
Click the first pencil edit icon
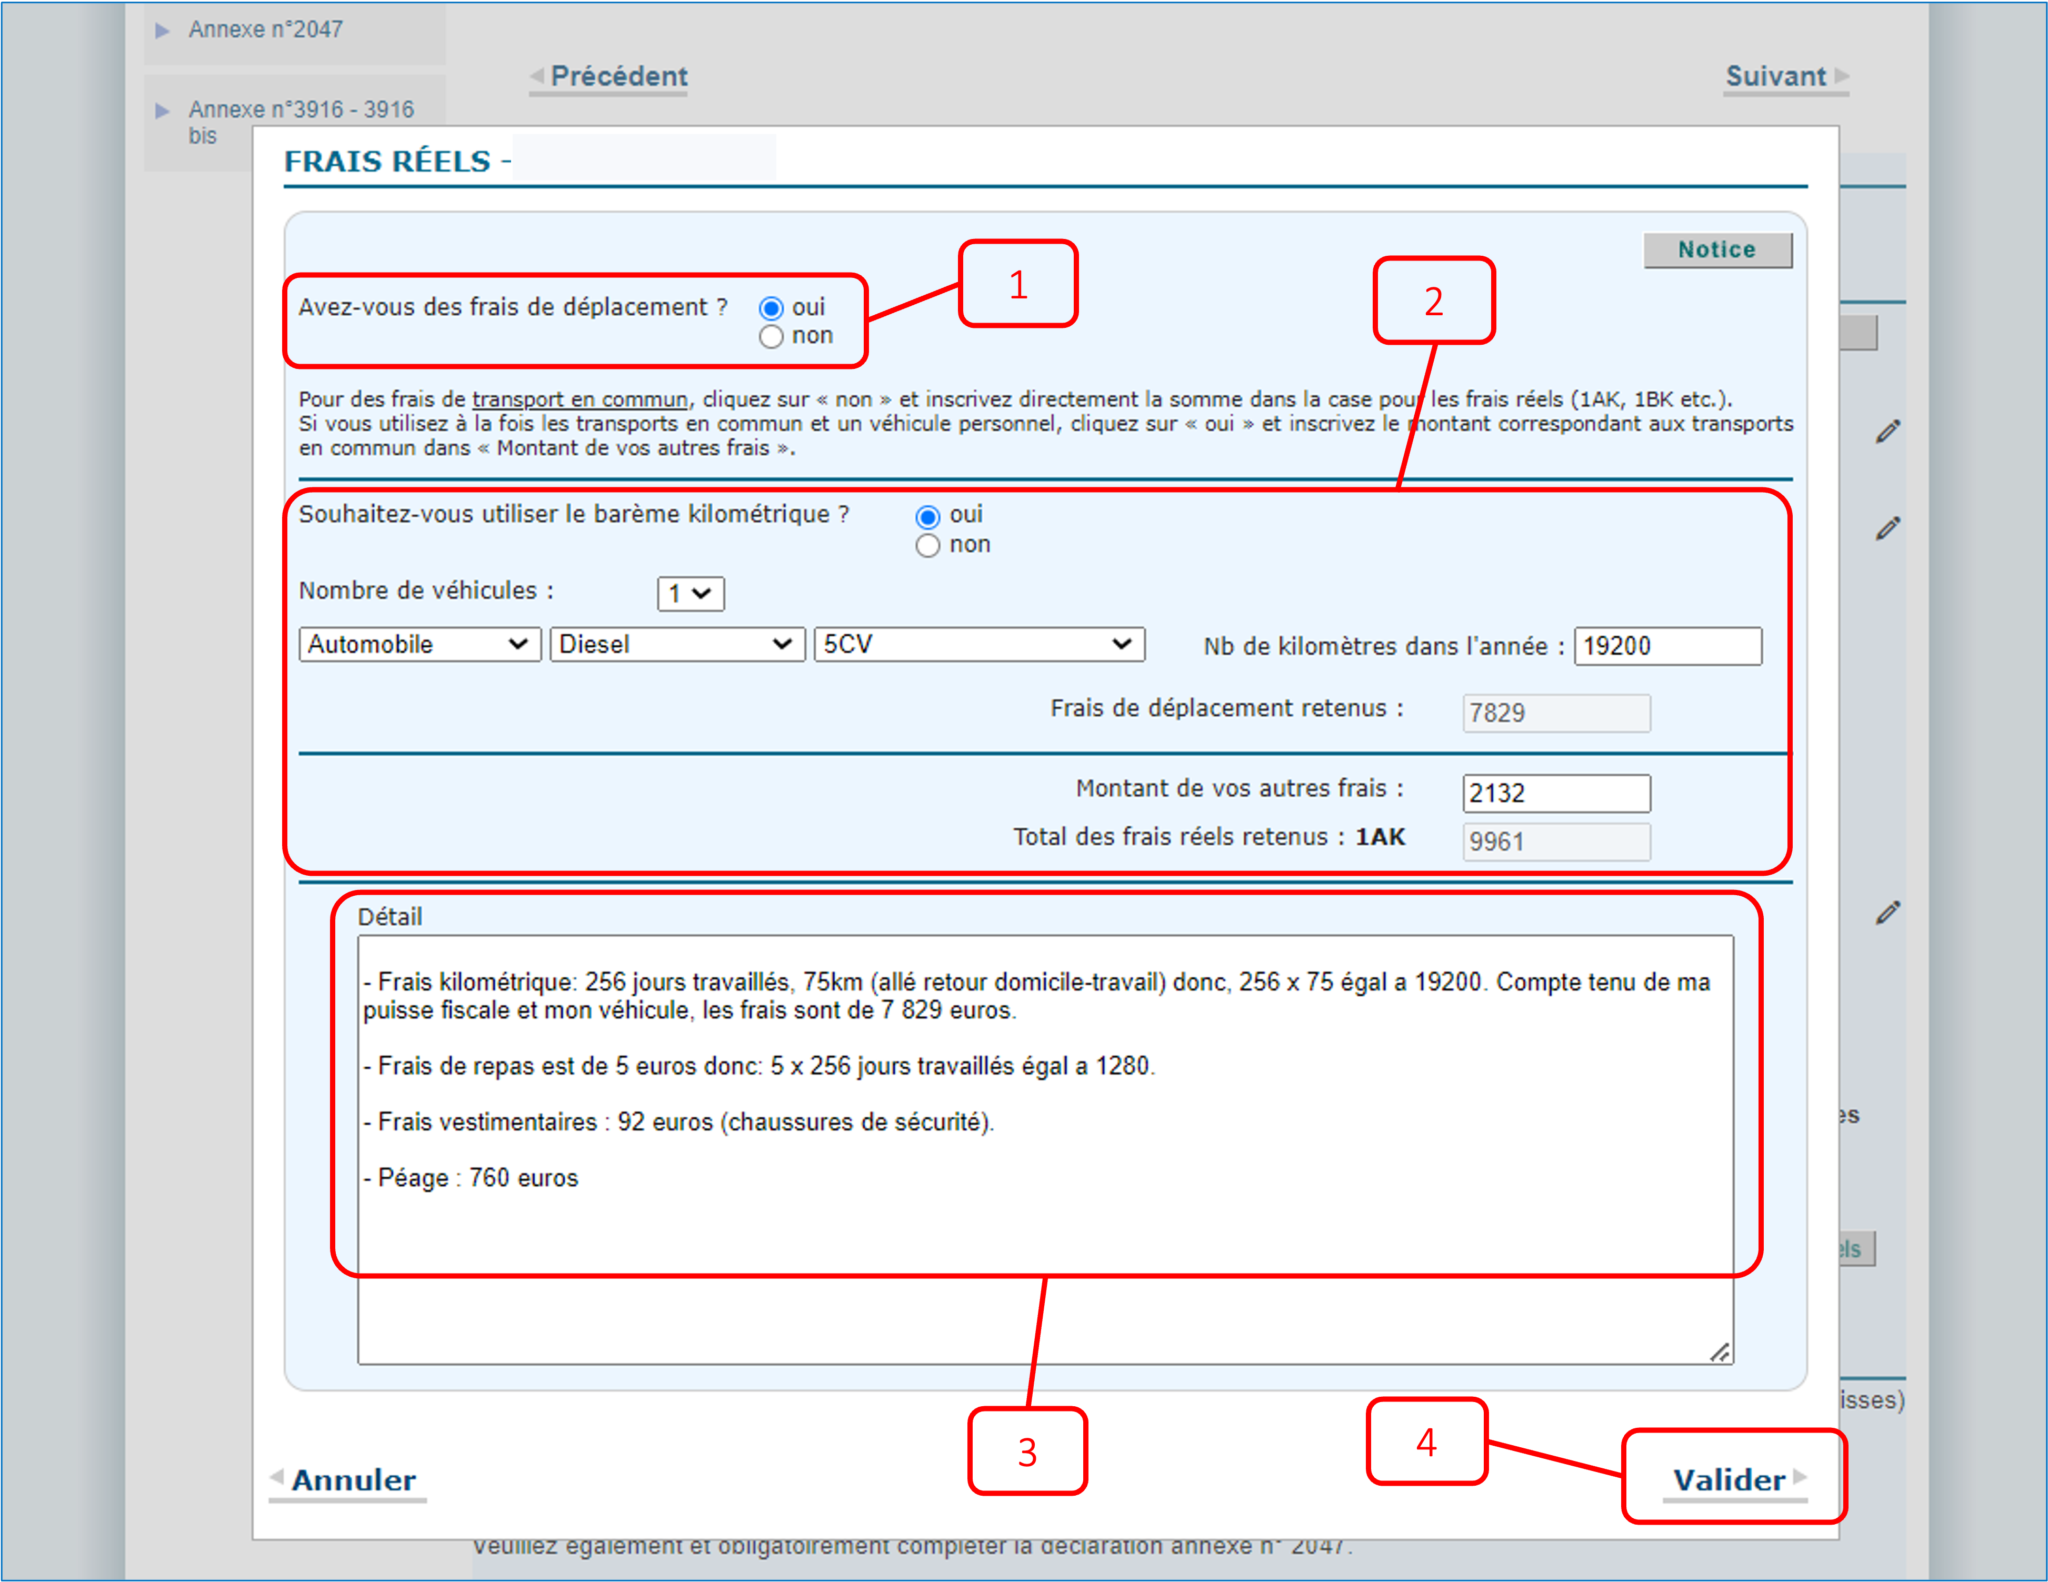(1887, 432)
